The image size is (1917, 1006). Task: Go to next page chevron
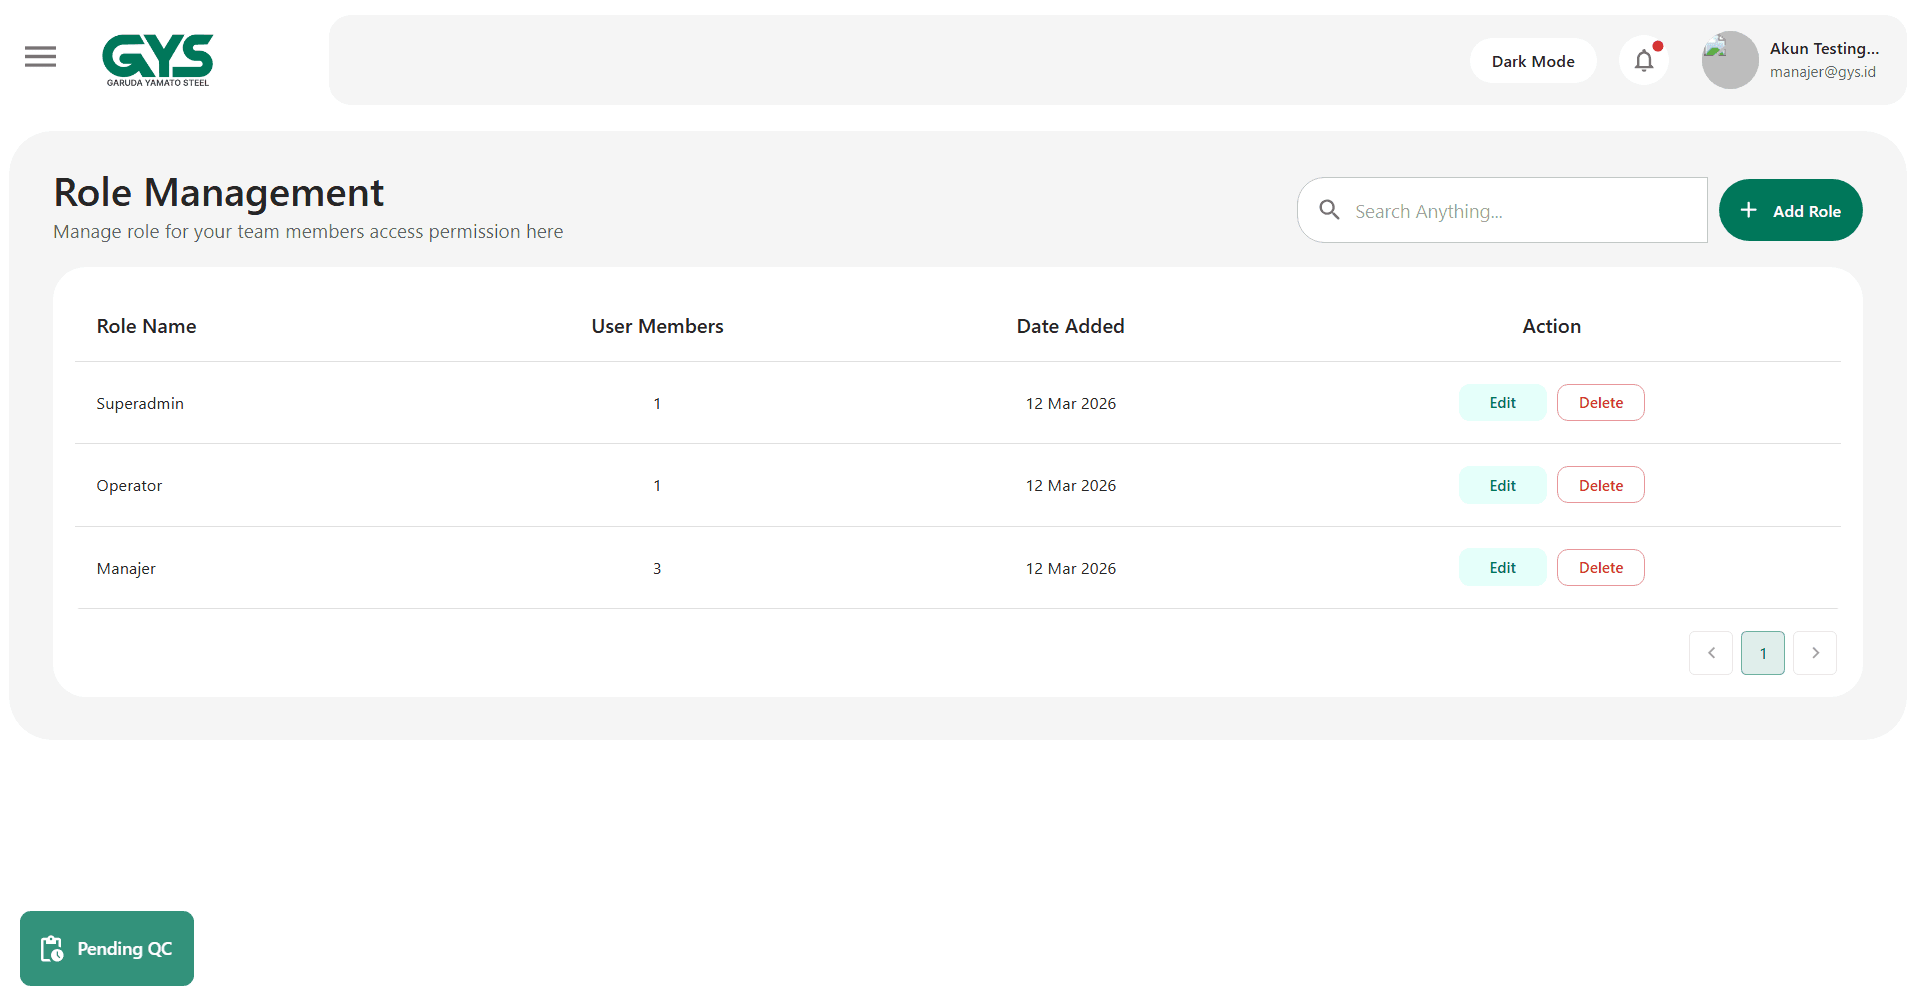(1814, 653)
